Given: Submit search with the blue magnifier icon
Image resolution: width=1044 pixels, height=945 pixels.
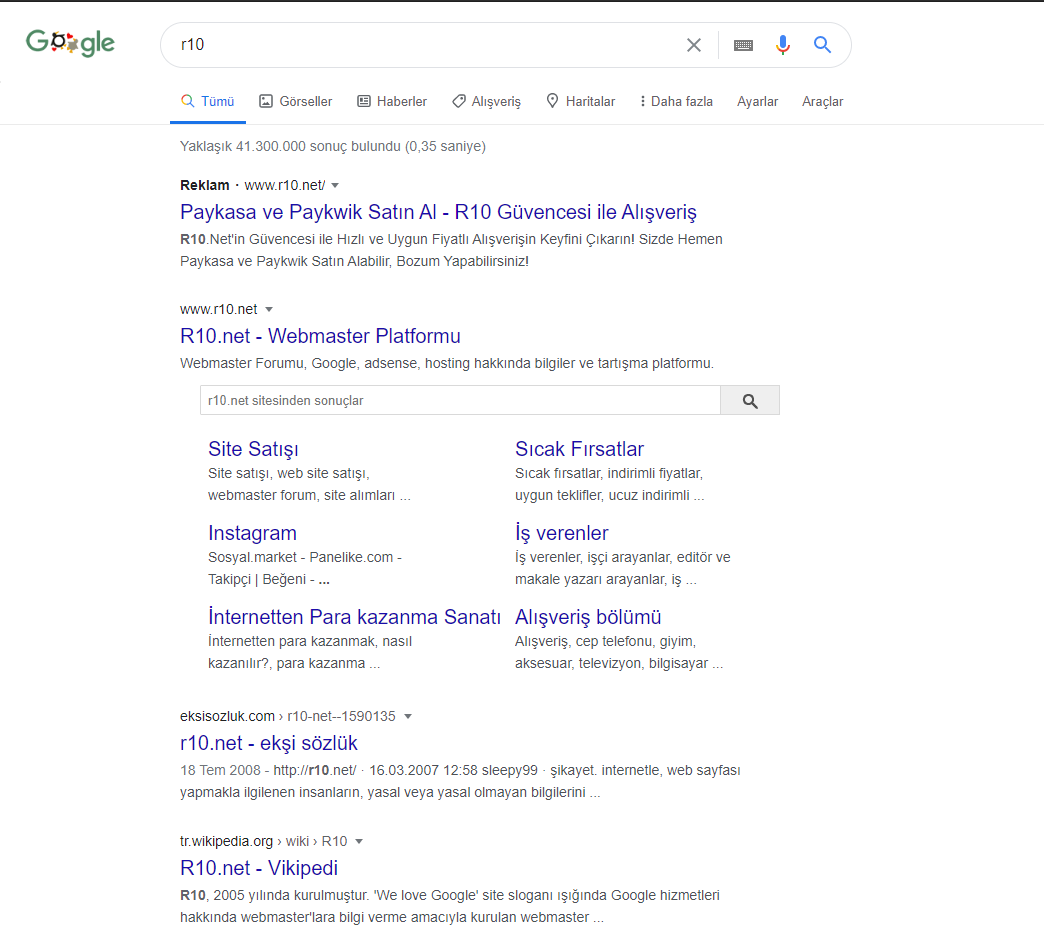Looking at the screenshot, I should pyautogui.click(x=822, y=45).
